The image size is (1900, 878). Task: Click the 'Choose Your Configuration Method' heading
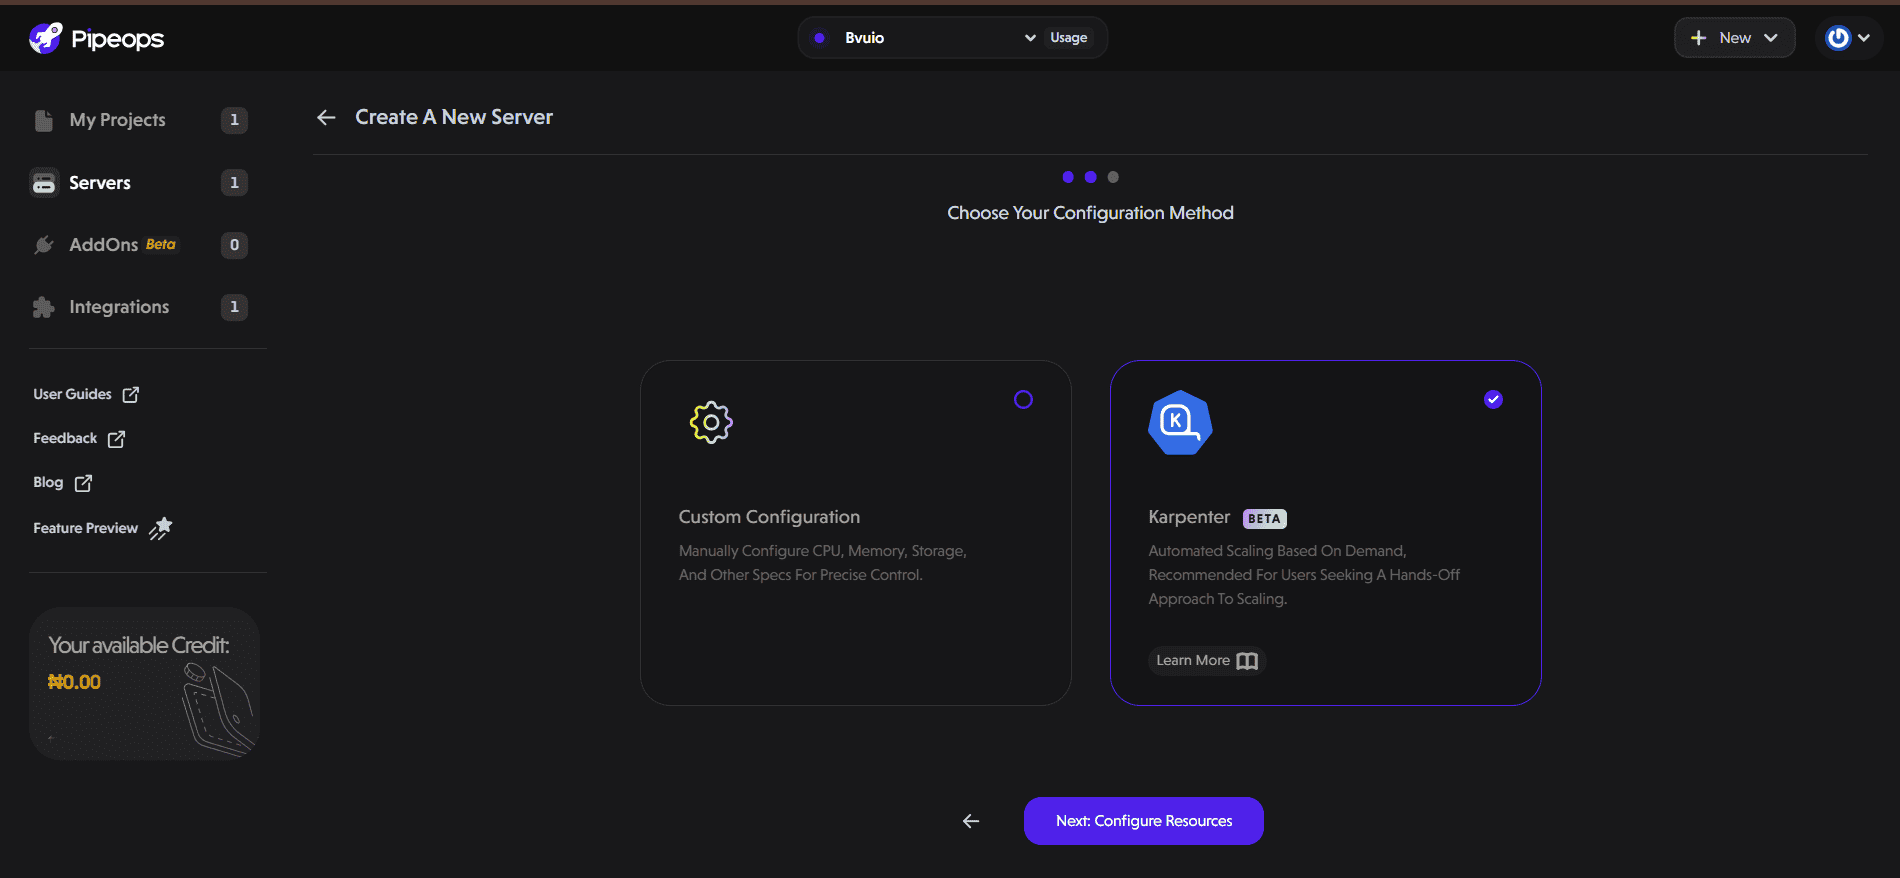point(1090,213)
